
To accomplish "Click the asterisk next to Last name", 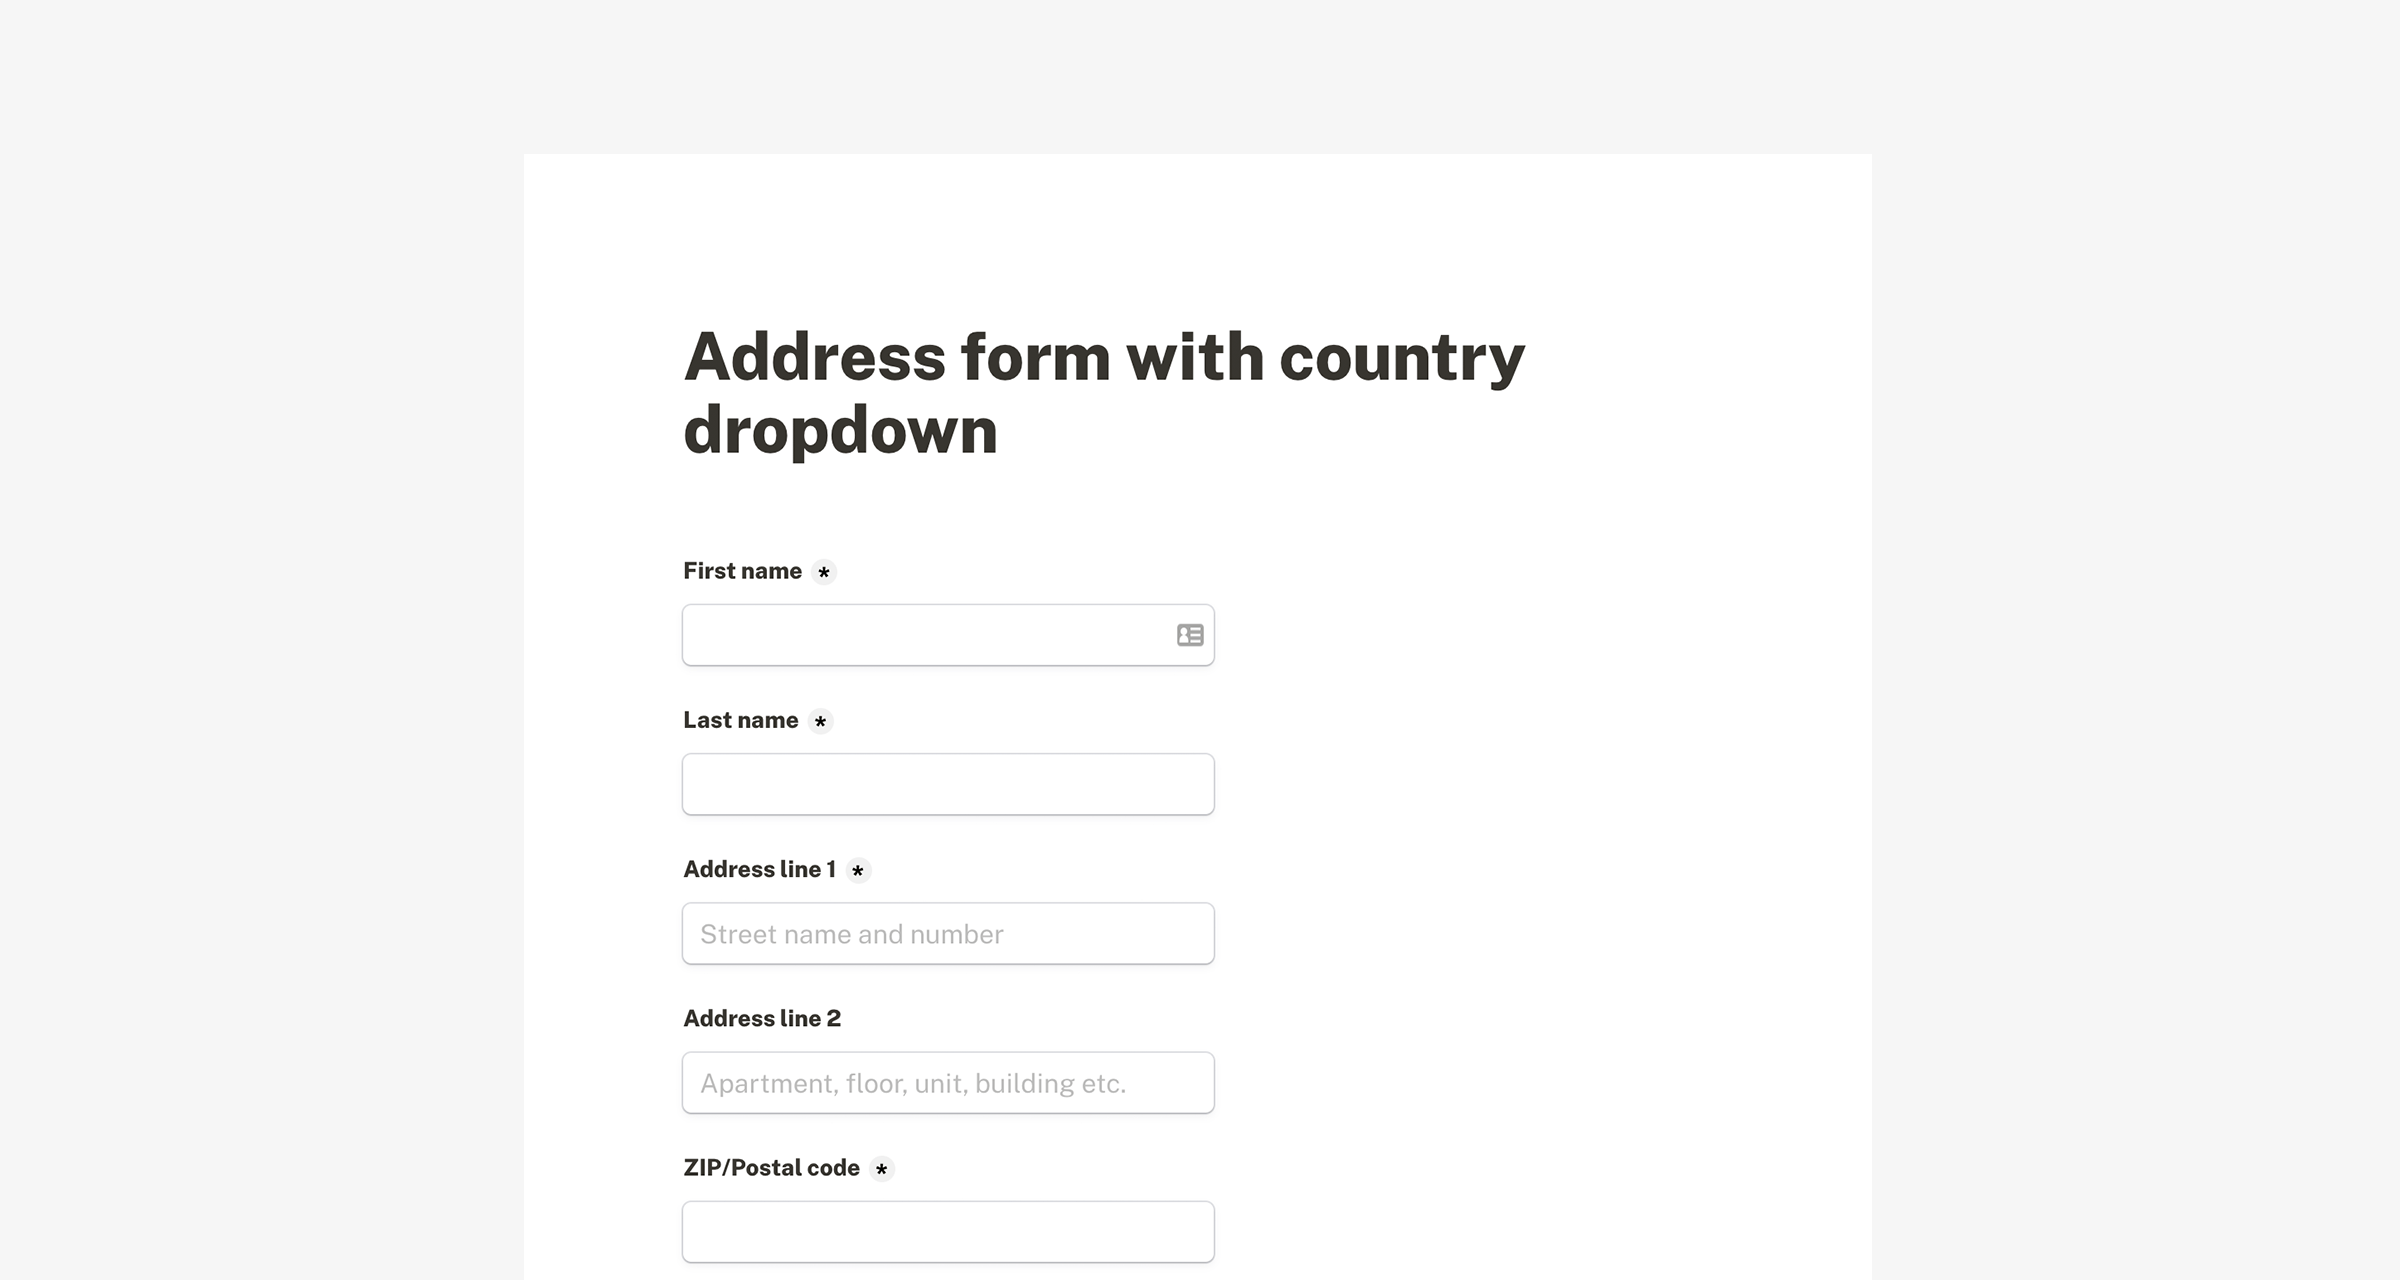I will (x=820, y=722).
